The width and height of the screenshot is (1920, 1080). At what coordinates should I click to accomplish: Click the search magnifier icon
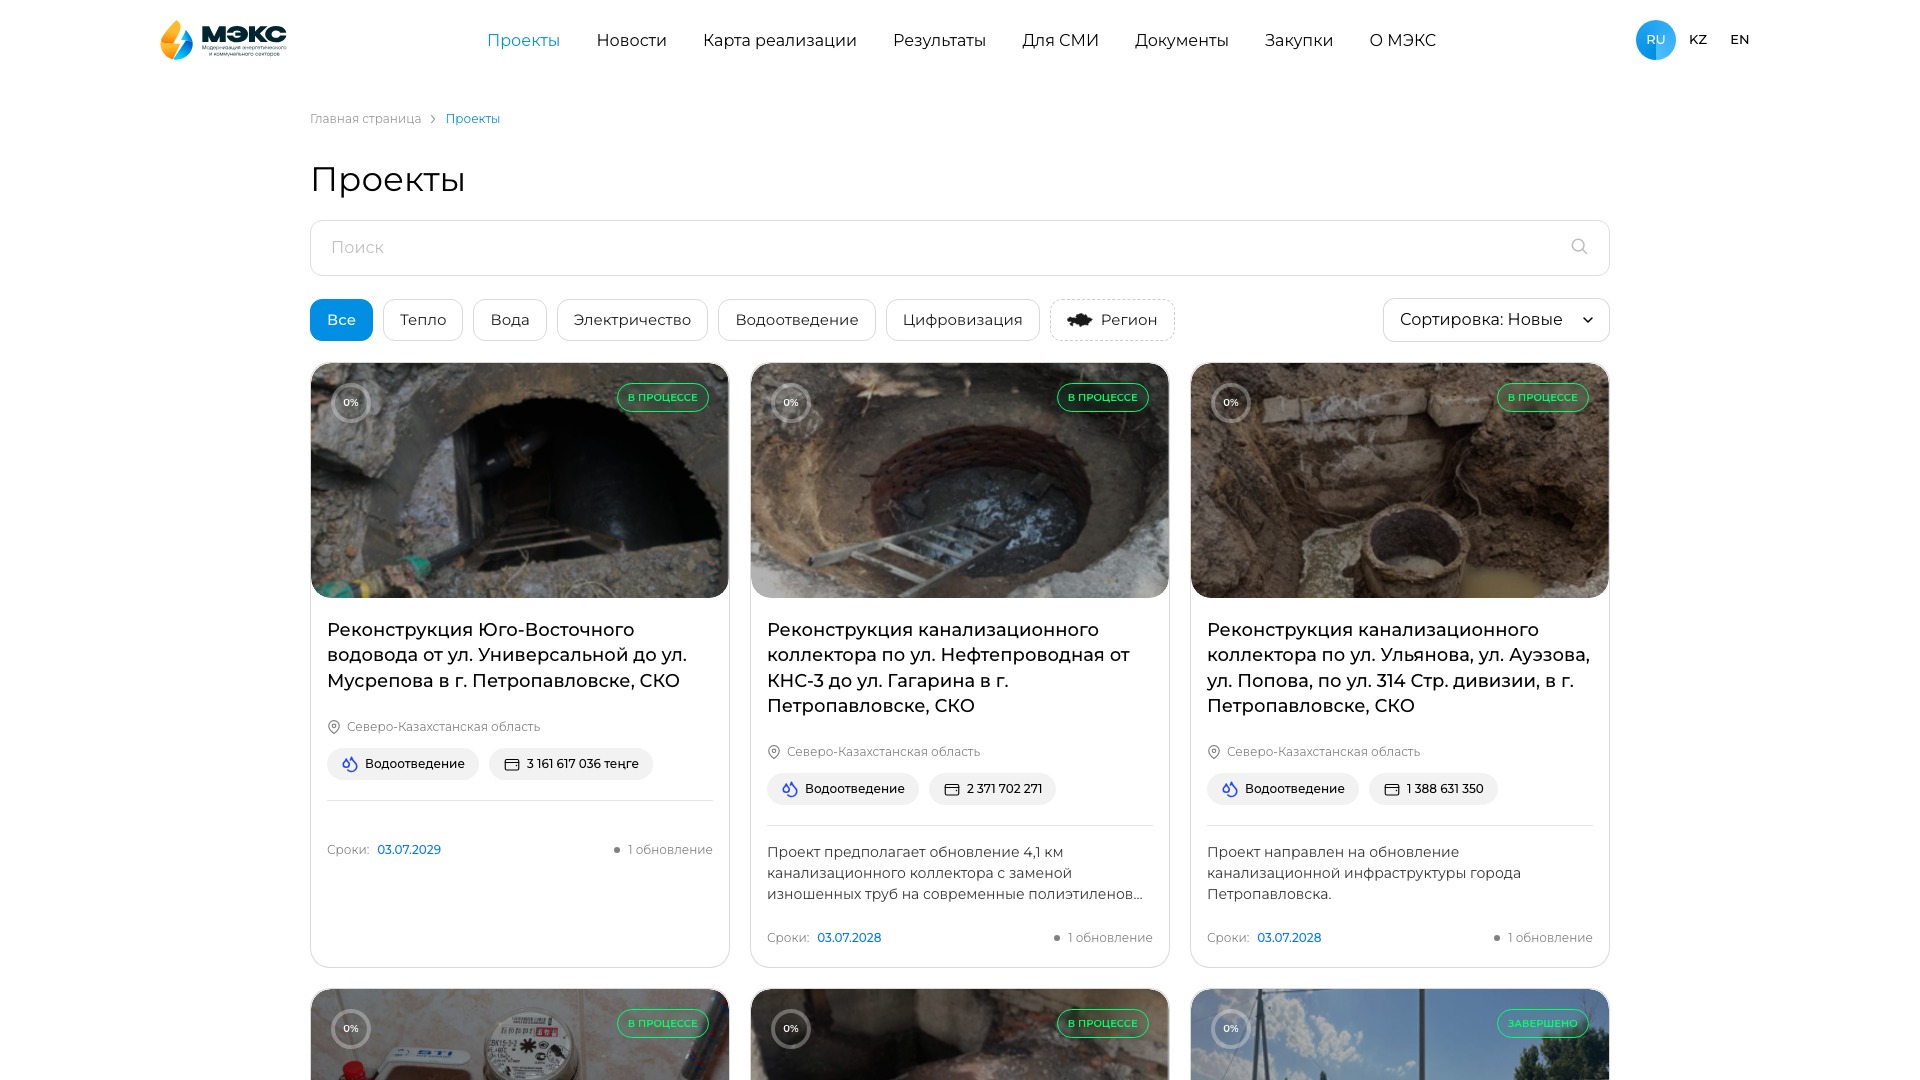[x=1579, y=247]
